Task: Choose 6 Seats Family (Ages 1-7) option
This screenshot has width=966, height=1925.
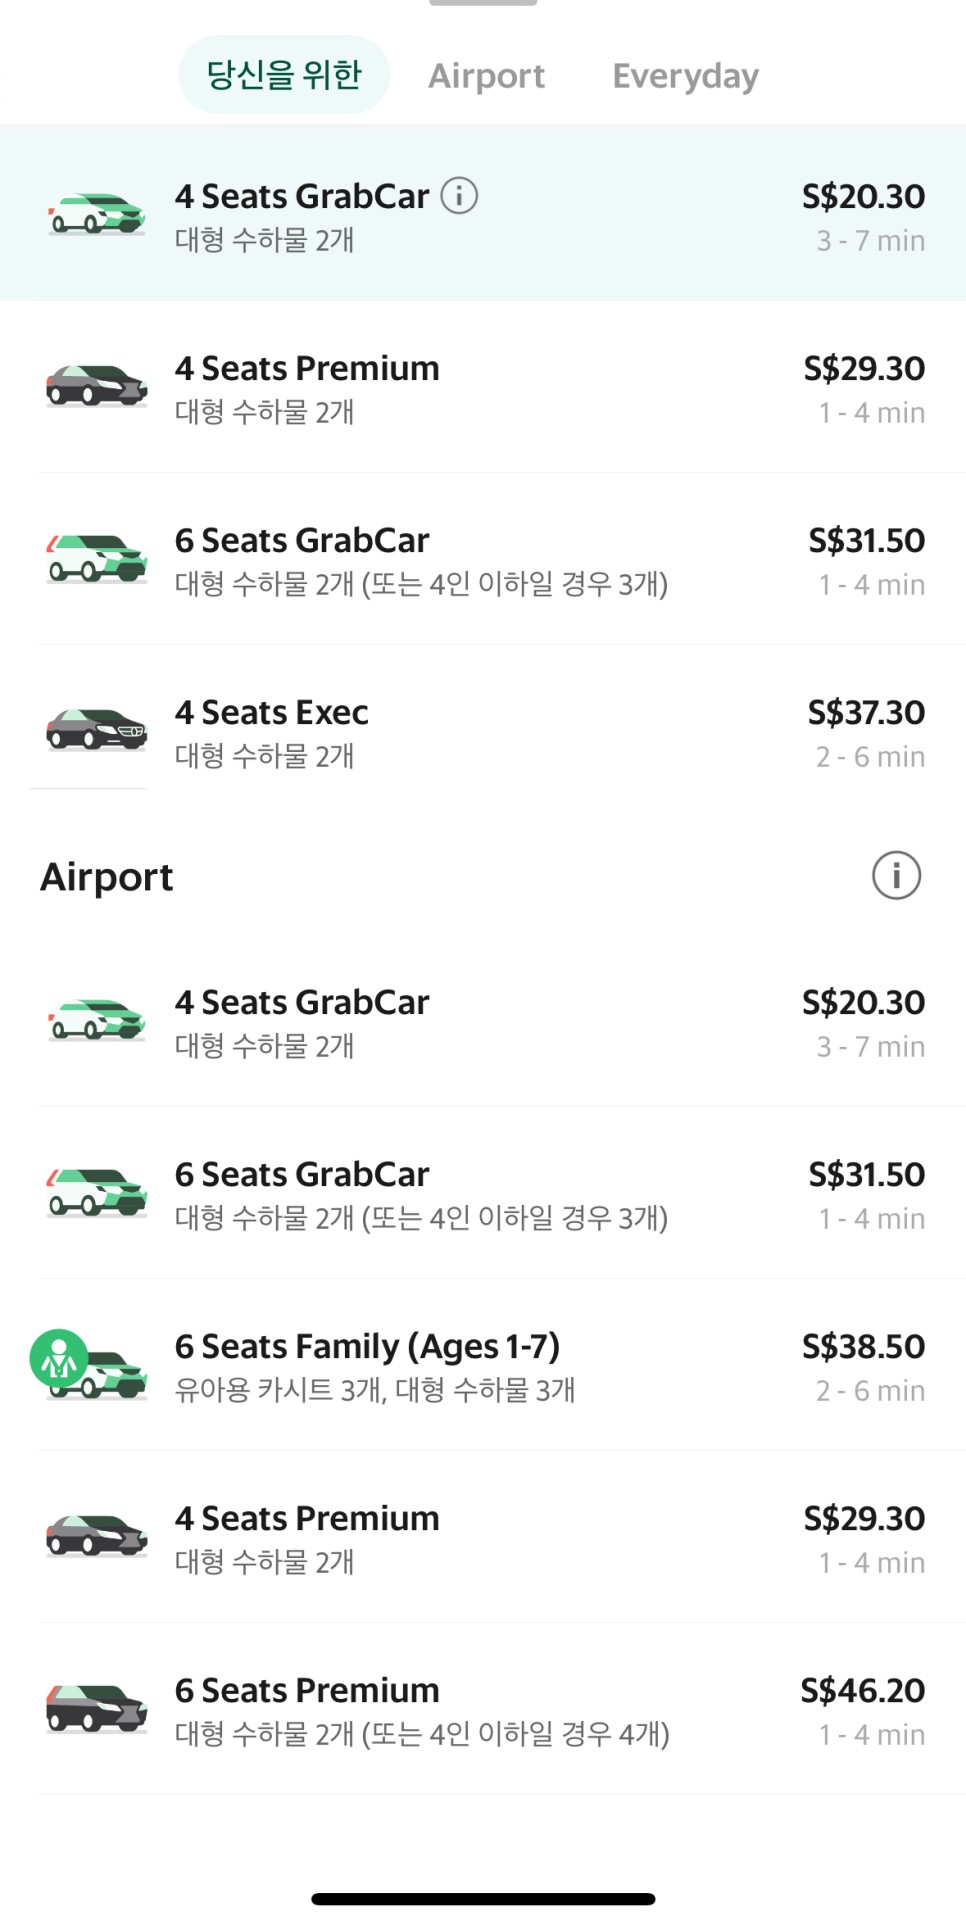Action: 483,1366
